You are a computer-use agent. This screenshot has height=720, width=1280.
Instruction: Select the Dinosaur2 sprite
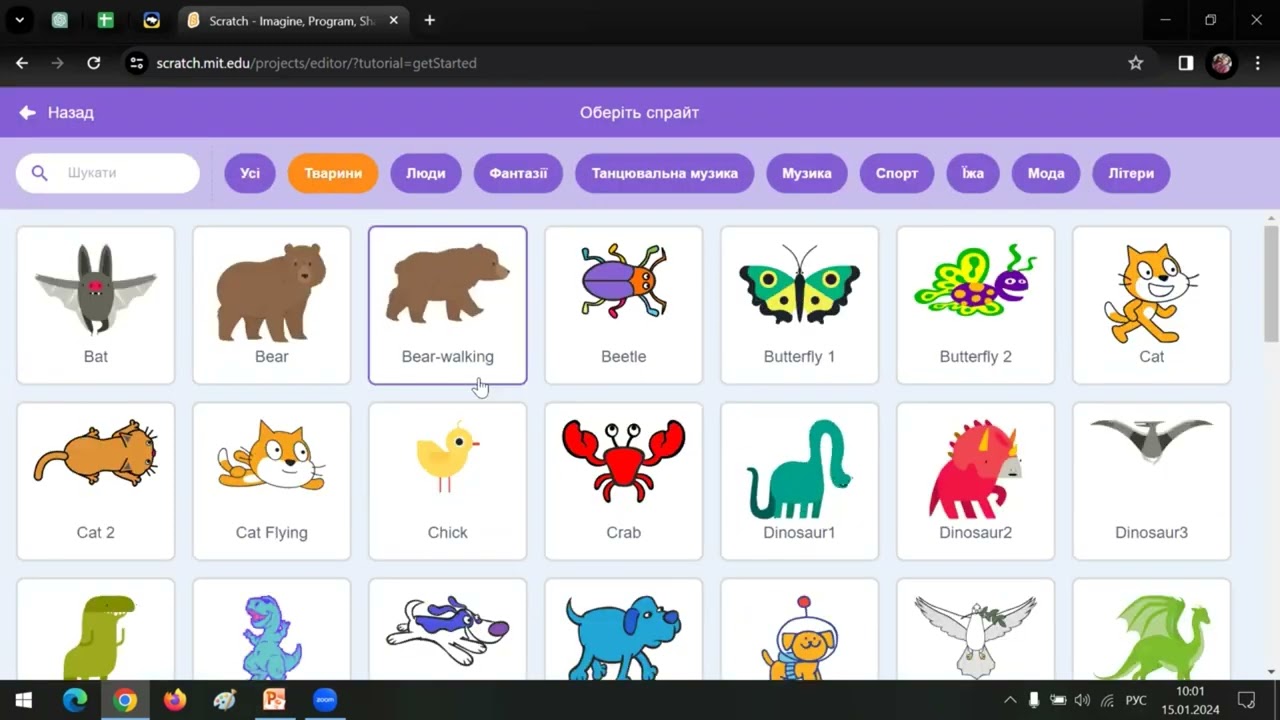click(976, 481)
